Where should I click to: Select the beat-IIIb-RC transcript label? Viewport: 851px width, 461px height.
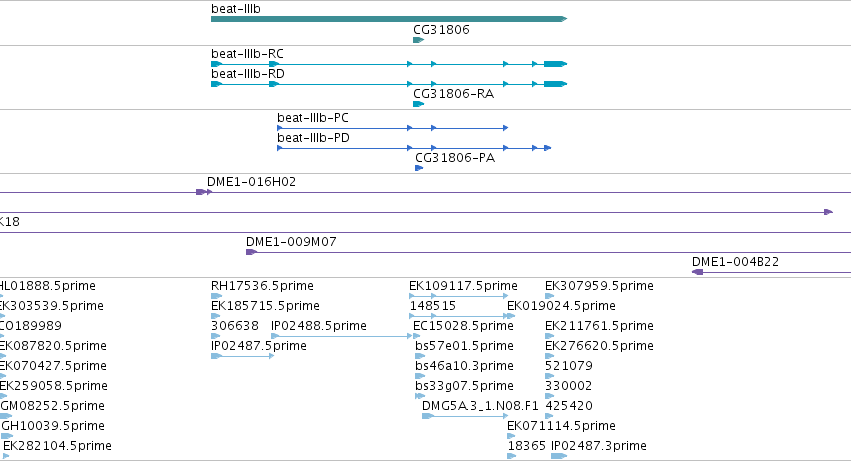(x=247, y=54)
